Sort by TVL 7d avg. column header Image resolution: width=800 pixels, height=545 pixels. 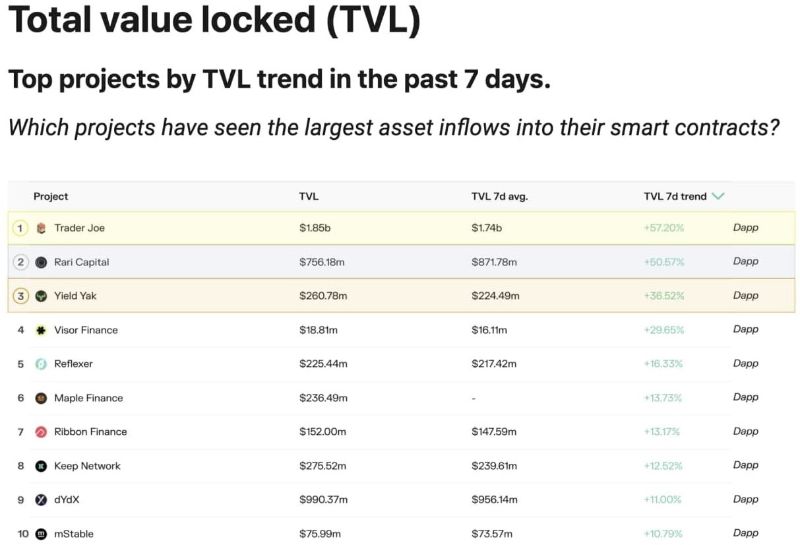point(499,197)
